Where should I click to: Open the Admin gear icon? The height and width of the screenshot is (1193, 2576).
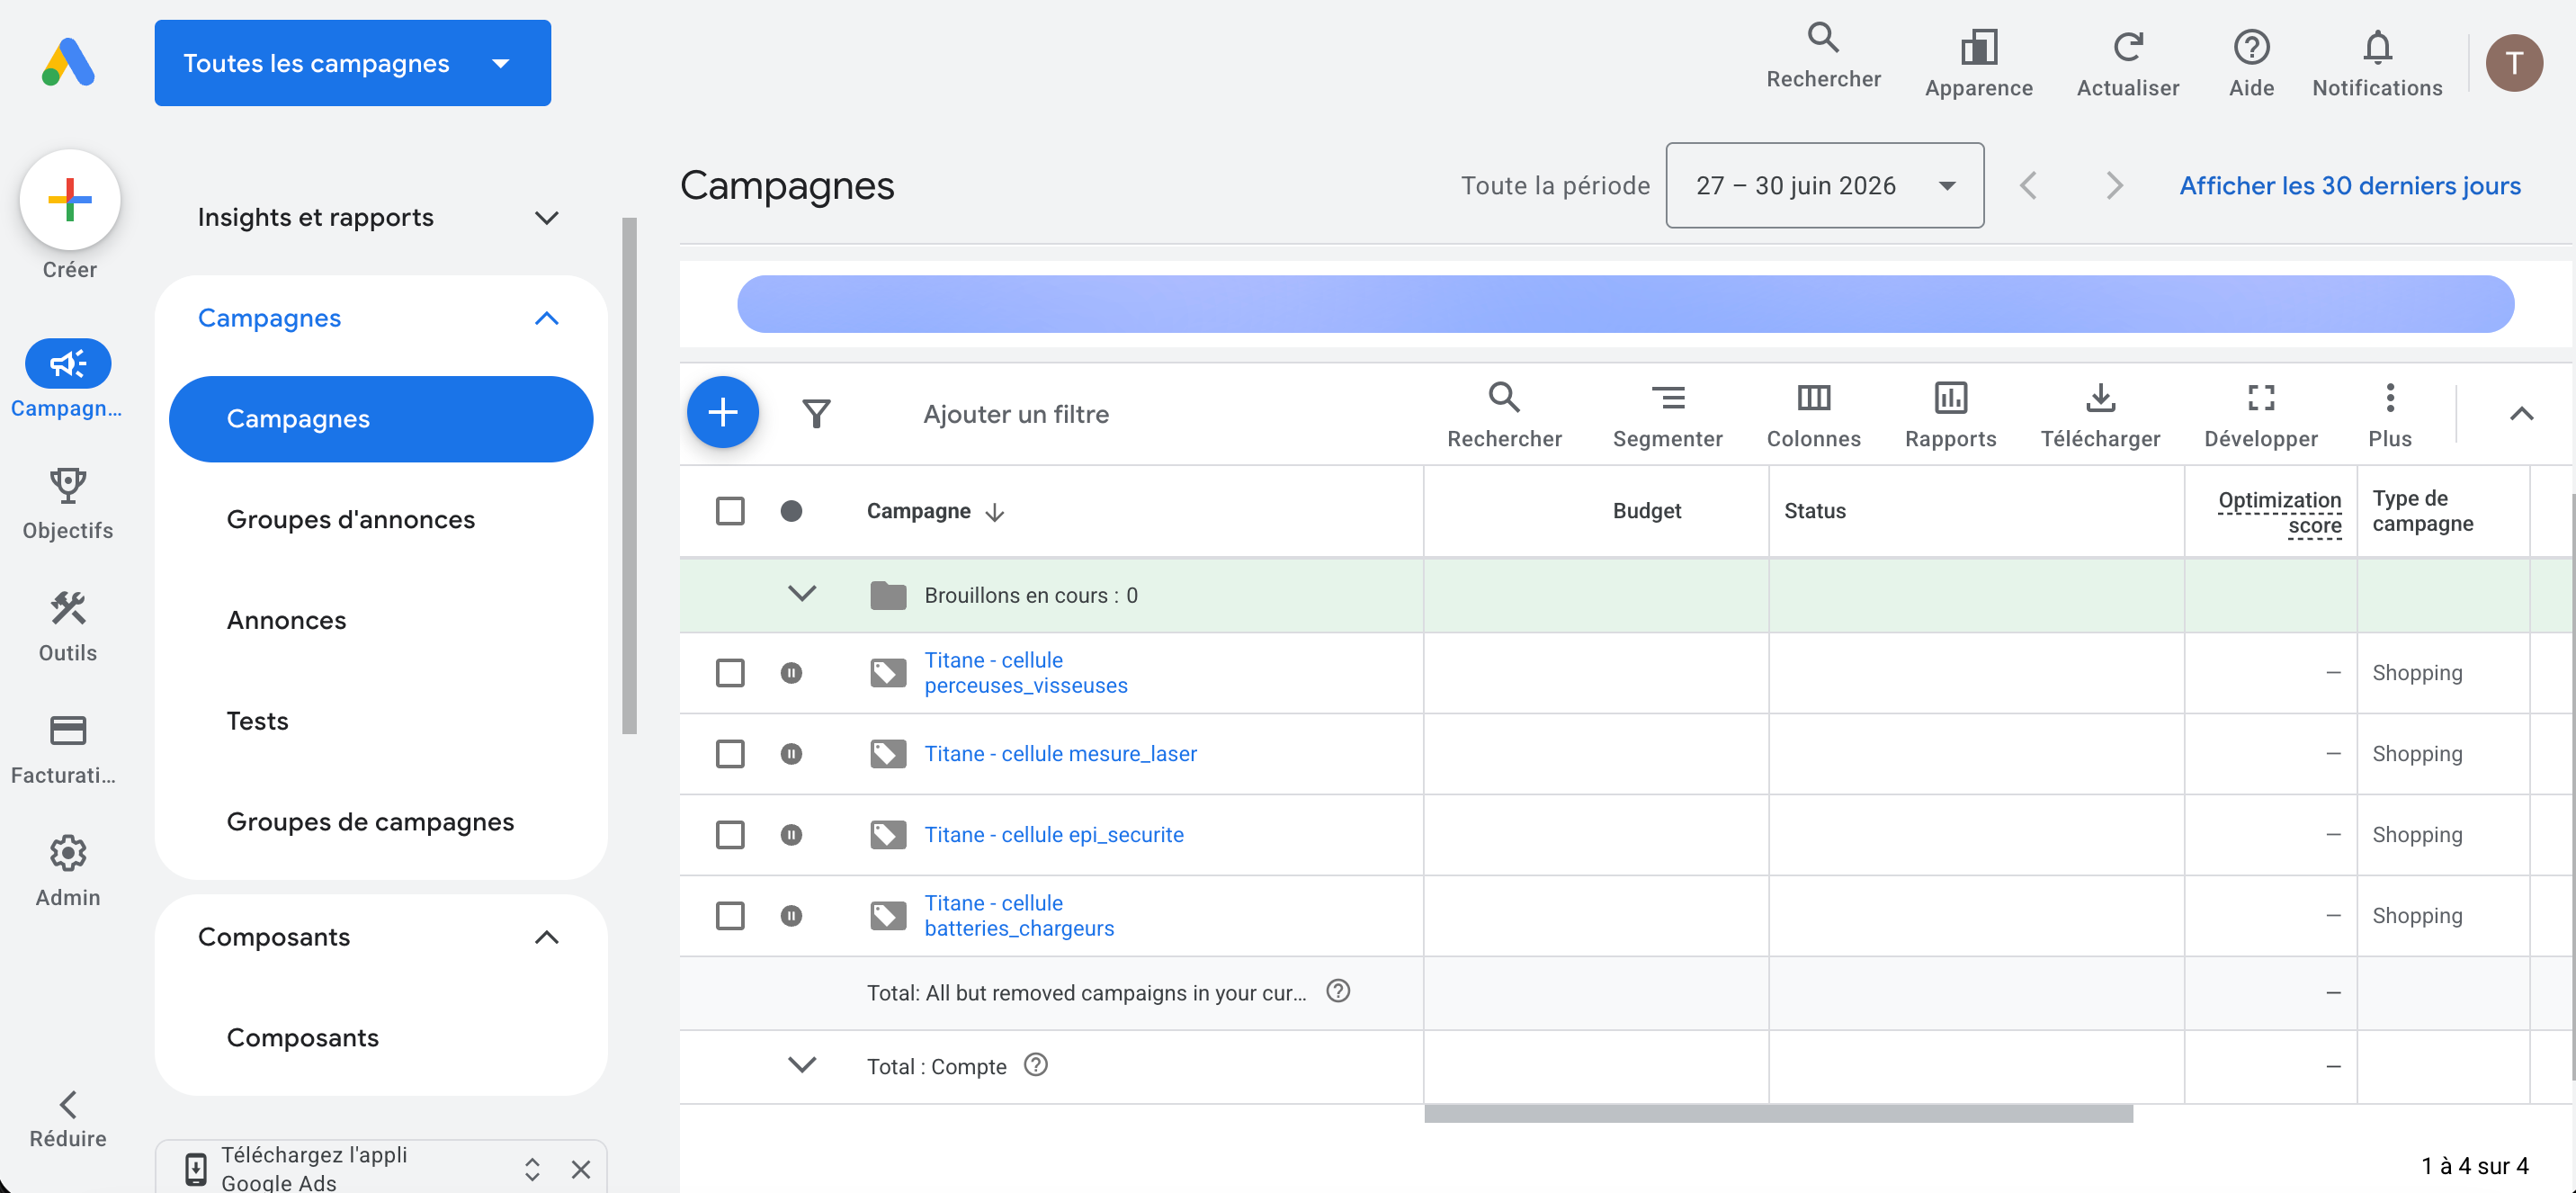point(68,853)
